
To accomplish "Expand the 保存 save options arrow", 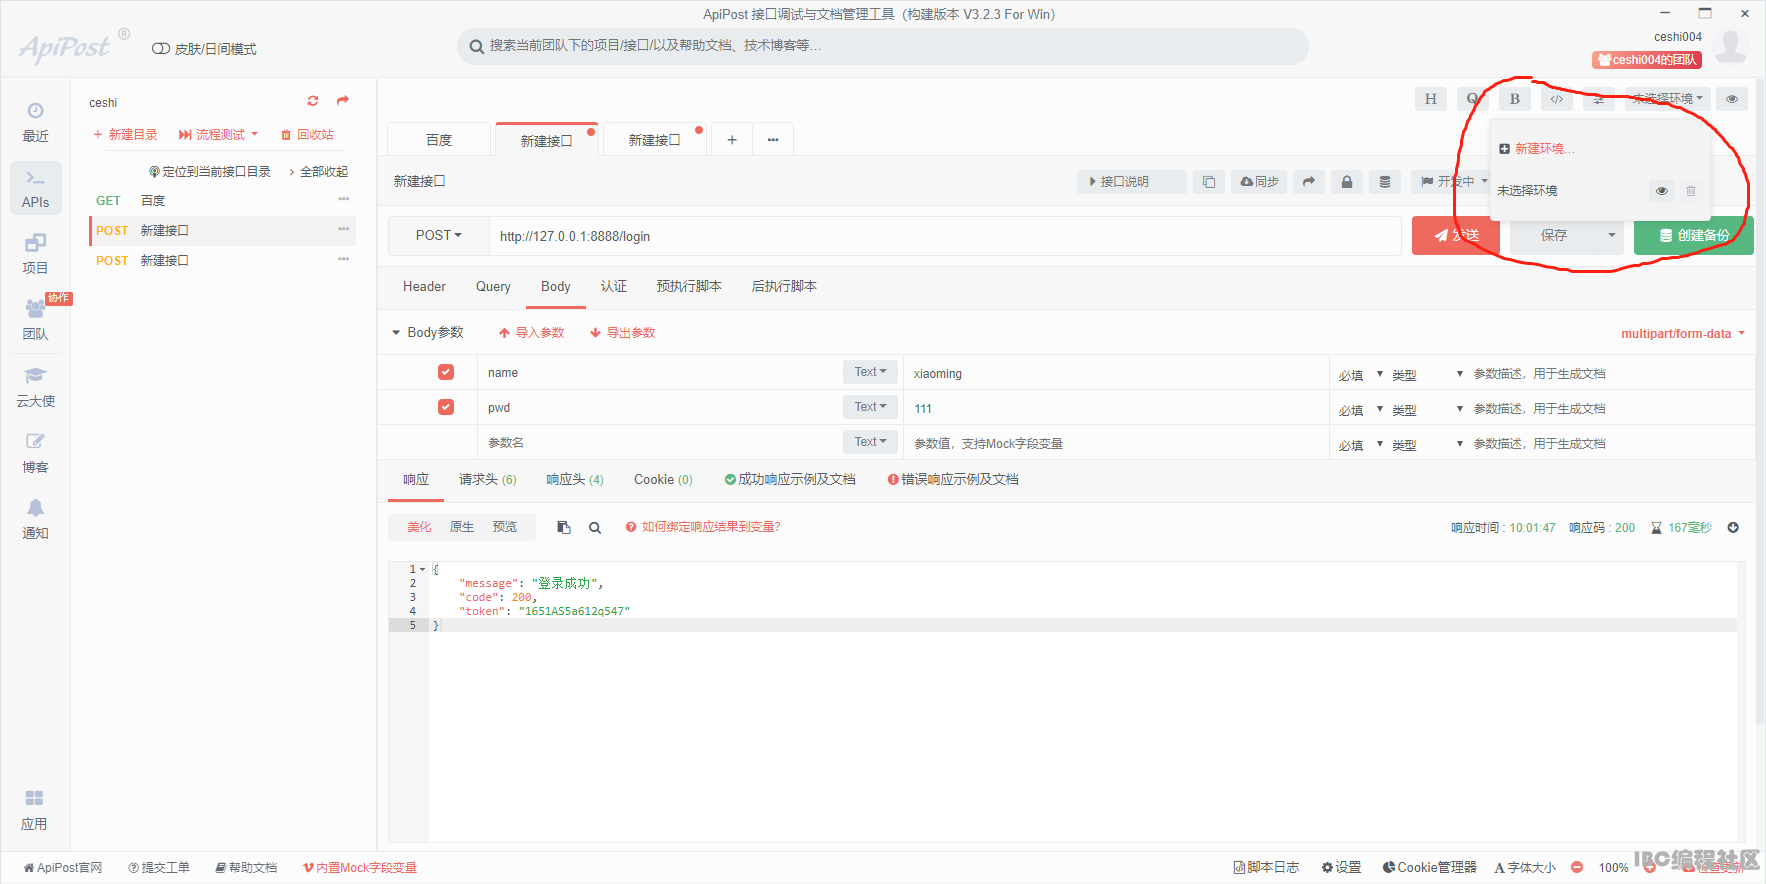I will coord(1611,236).
